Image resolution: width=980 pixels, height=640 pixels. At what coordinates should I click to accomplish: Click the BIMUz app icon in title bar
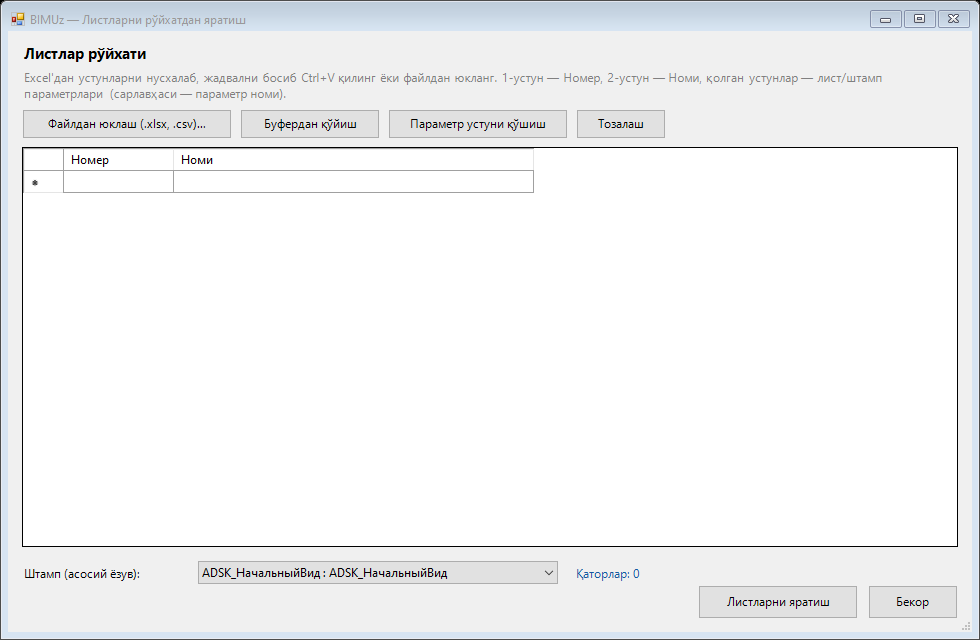pyautogui.click(x=18, y=19)
